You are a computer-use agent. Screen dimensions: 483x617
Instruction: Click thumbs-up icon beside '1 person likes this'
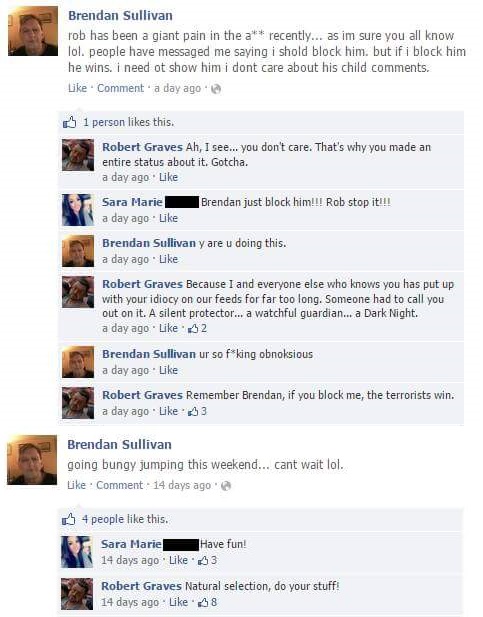coord(70,122)
